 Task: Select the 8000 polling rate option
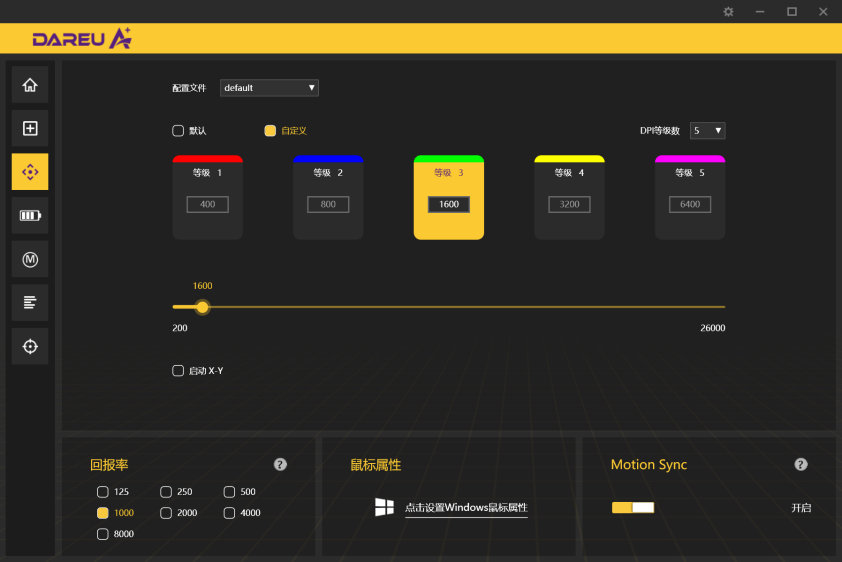coord(103,534)
